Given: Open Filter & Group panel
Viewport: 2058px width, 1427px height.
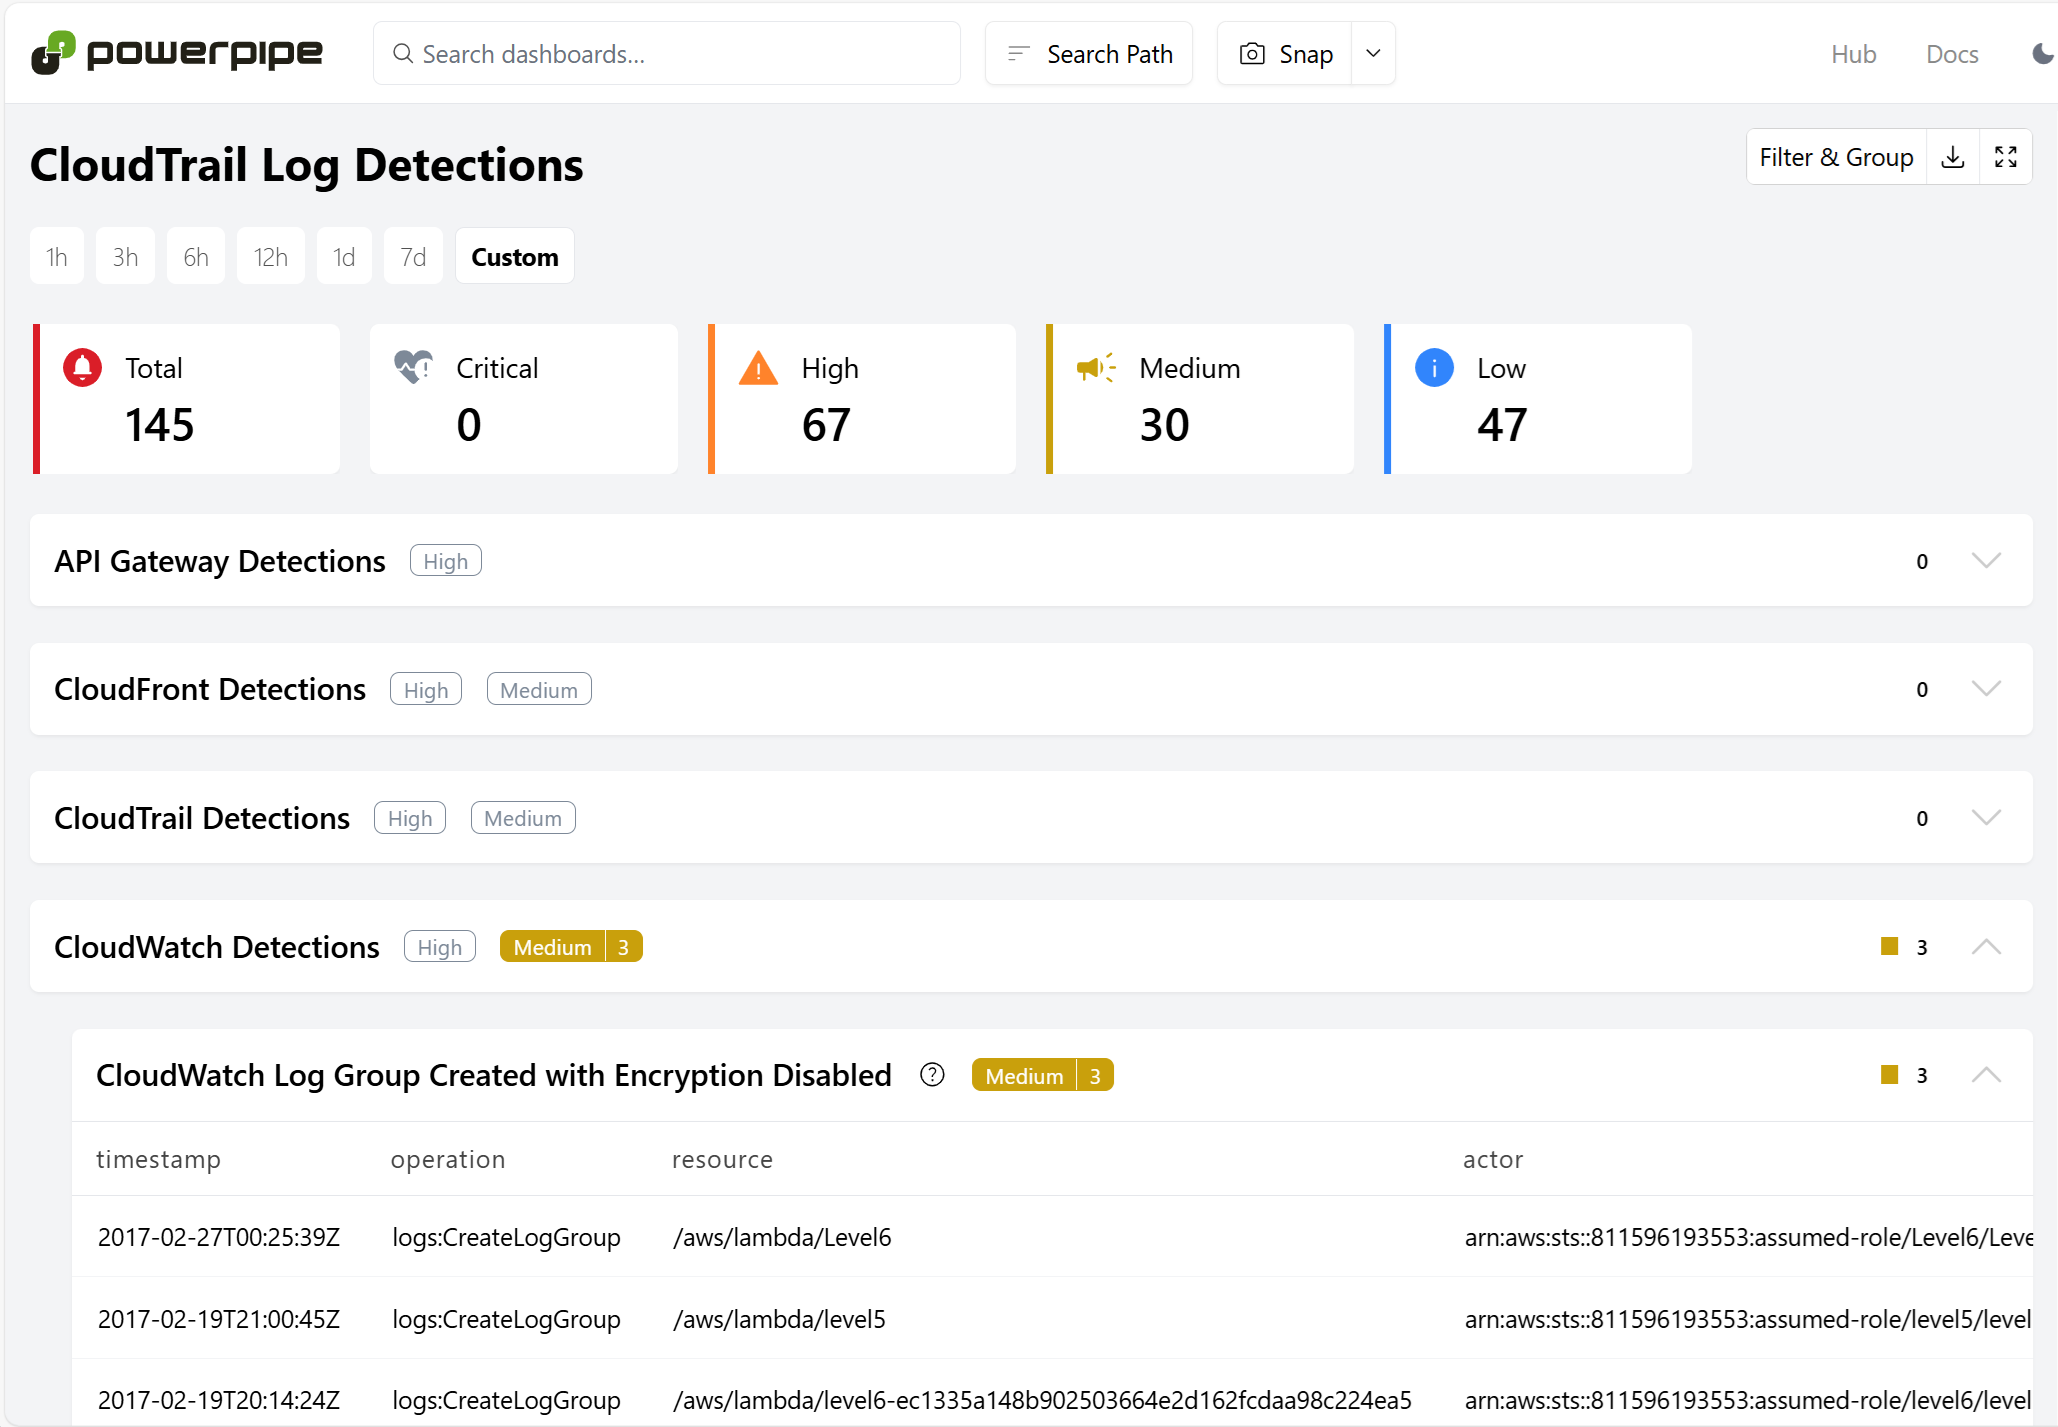Looking at the screenshot, I should [x=1837, y=157].
